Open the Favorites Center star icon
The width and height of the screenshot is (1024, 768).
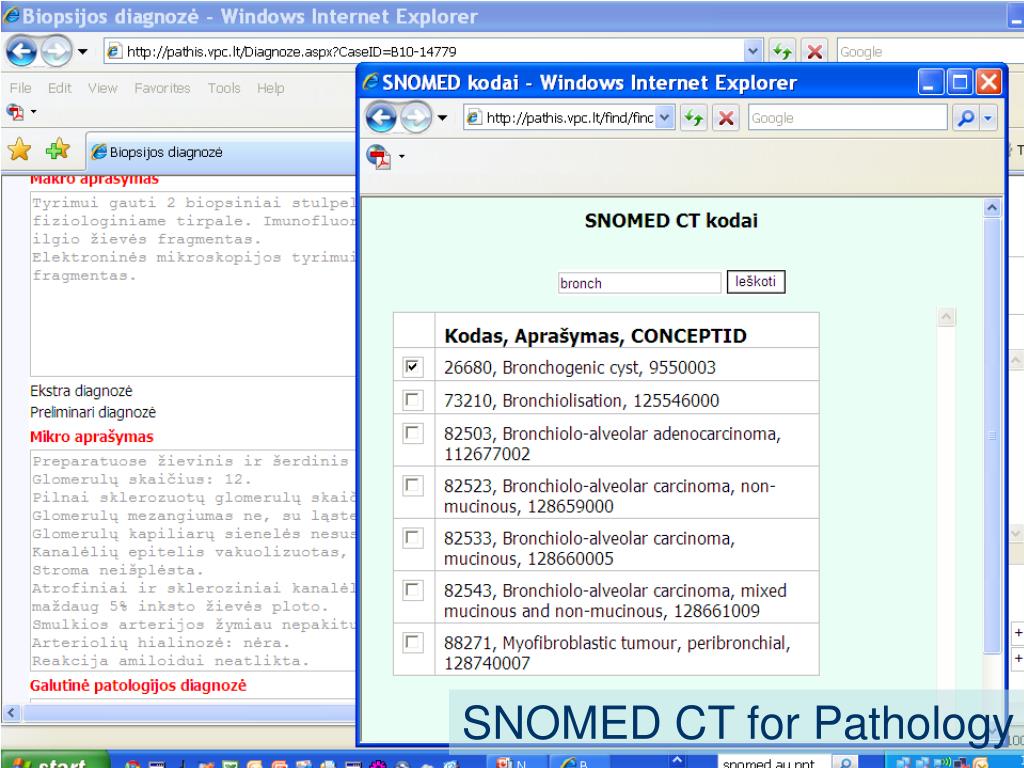tap(19, 150)
